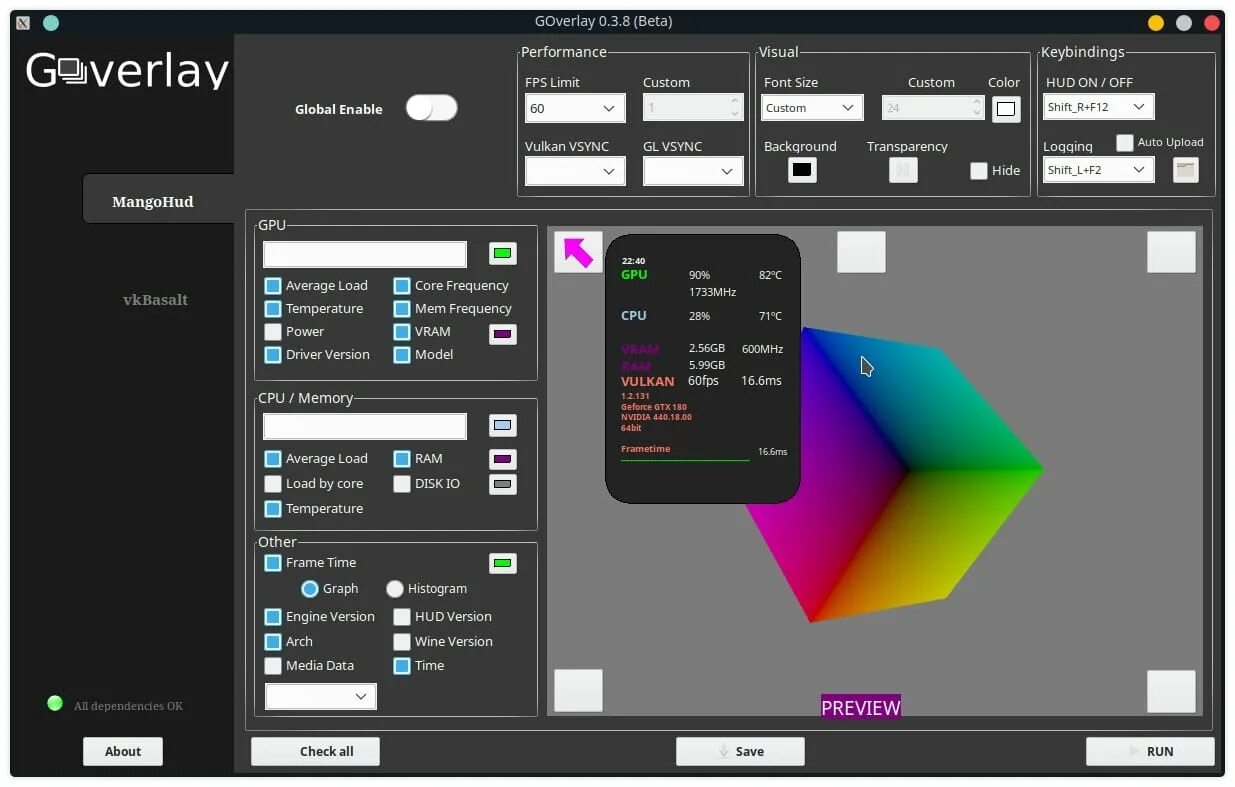Click the Check all button
Image resolution: width=1235 pixels, height=787 pixels.
315,751
